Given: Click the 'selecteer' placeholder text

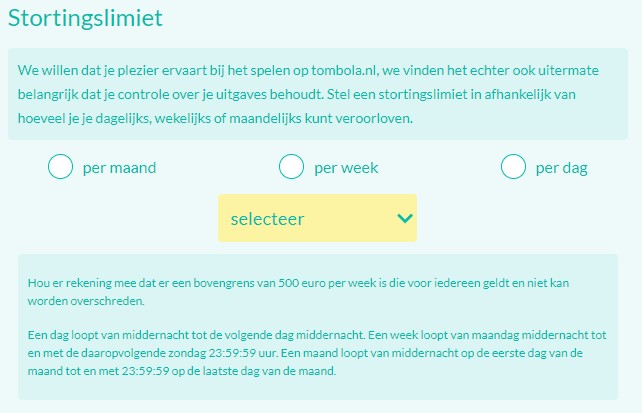Looking at the screenshot, I should (x=267, y=218).
